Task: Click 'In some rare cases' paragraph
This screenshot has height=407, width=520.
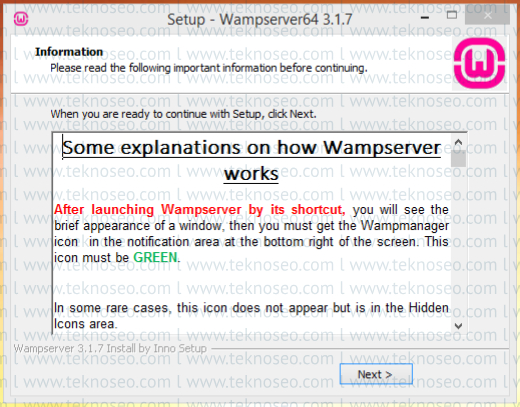Action: pyautogui.click(x=251, y=316)
